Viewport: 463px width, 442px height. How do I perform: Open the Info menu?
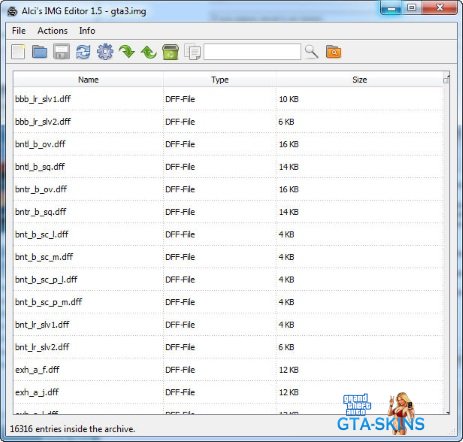pos(87,31)
